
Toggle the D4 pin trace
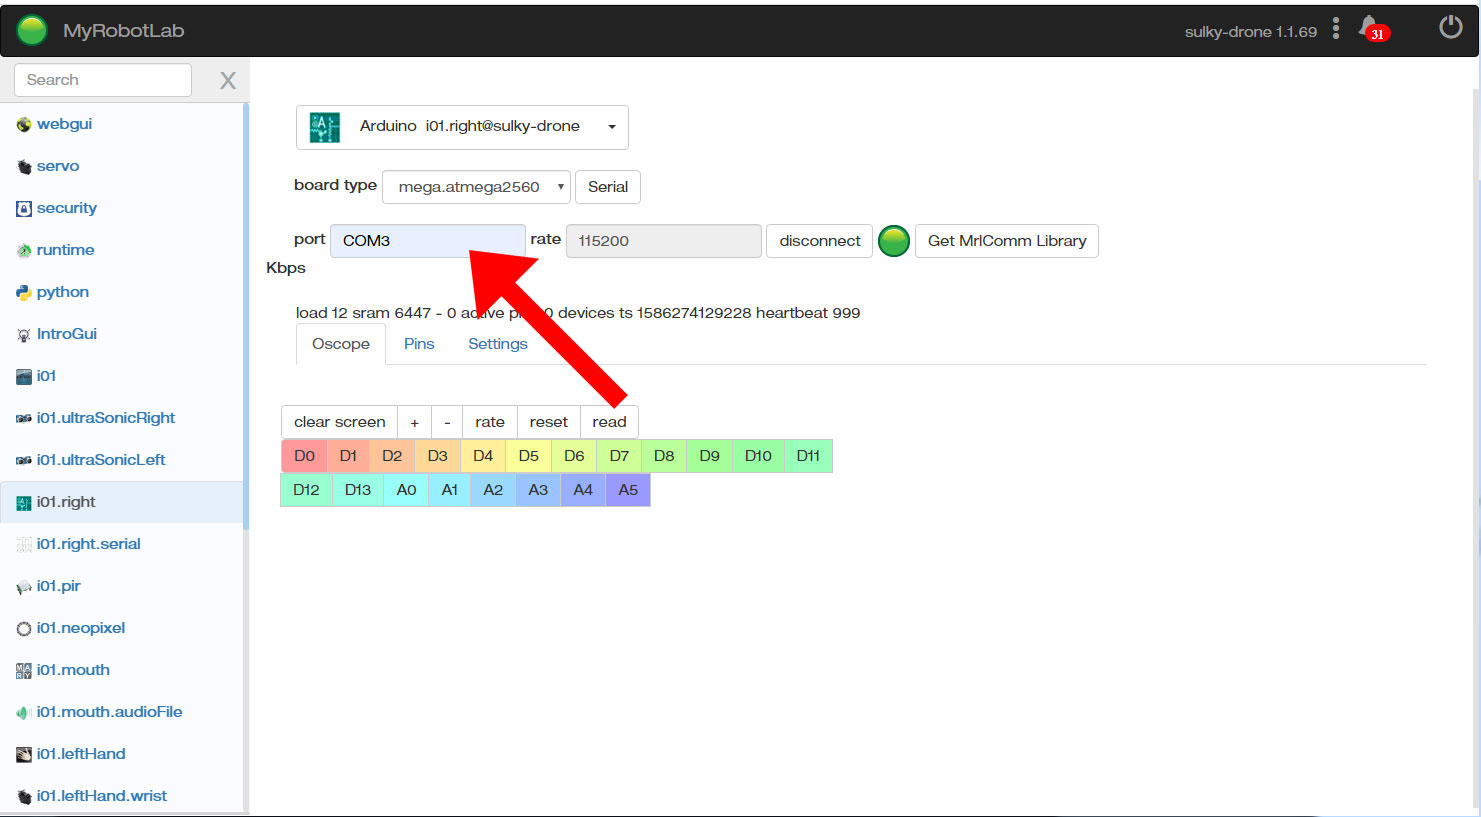click(x=483, y=456)
